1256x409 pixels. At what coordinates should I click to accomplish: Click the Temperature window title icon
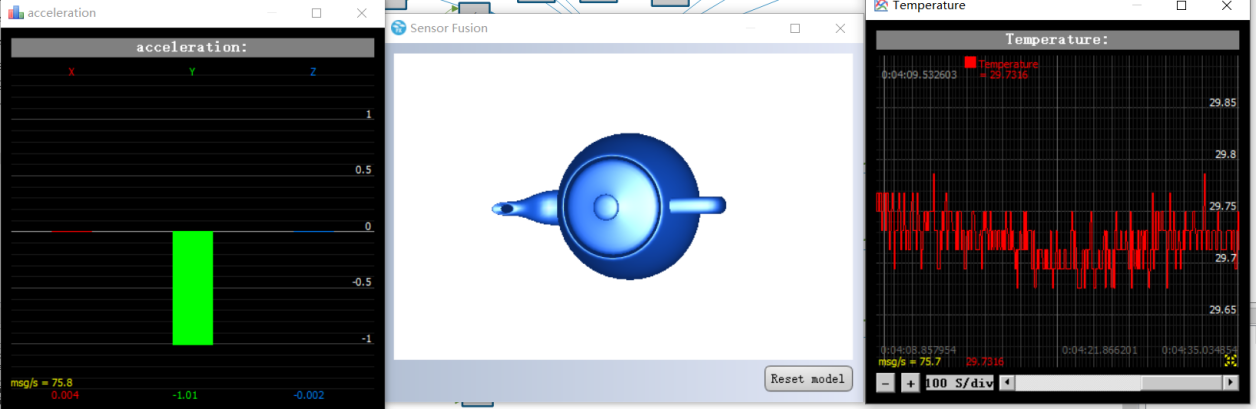(x=881, y=5)
